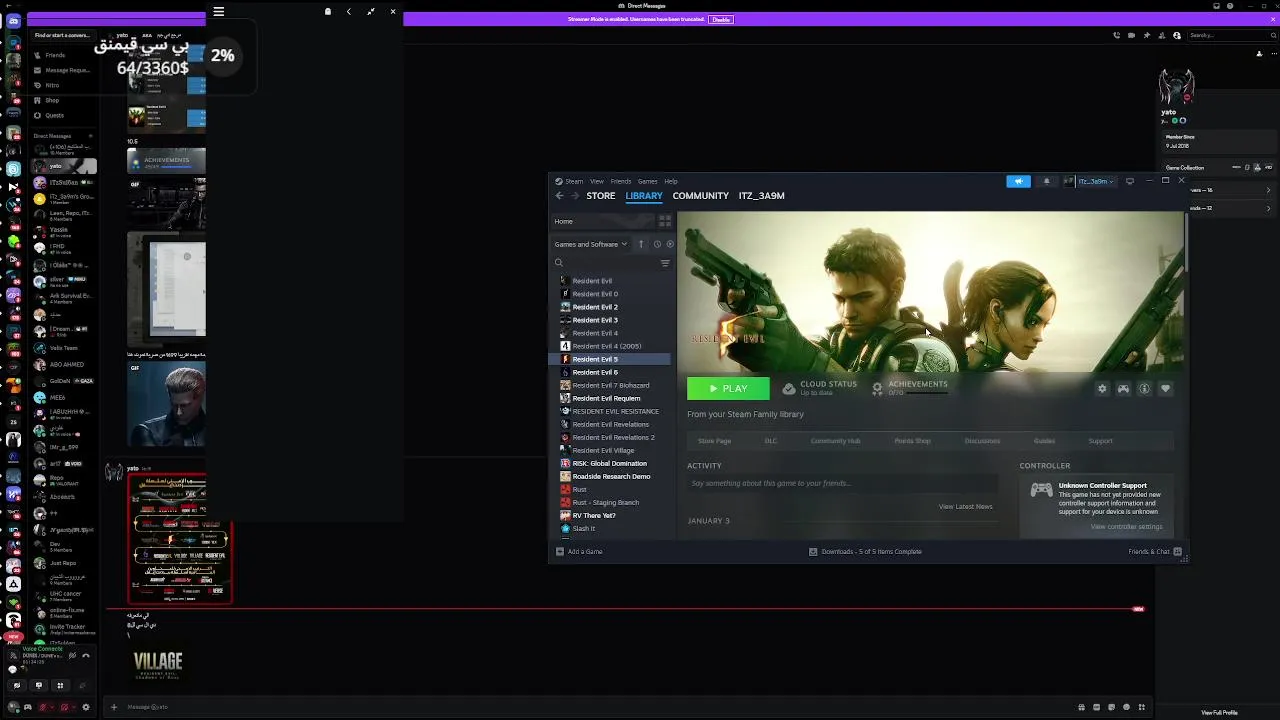
Task: Select Resident Evil 6 in library list
Action: point(595,372)
